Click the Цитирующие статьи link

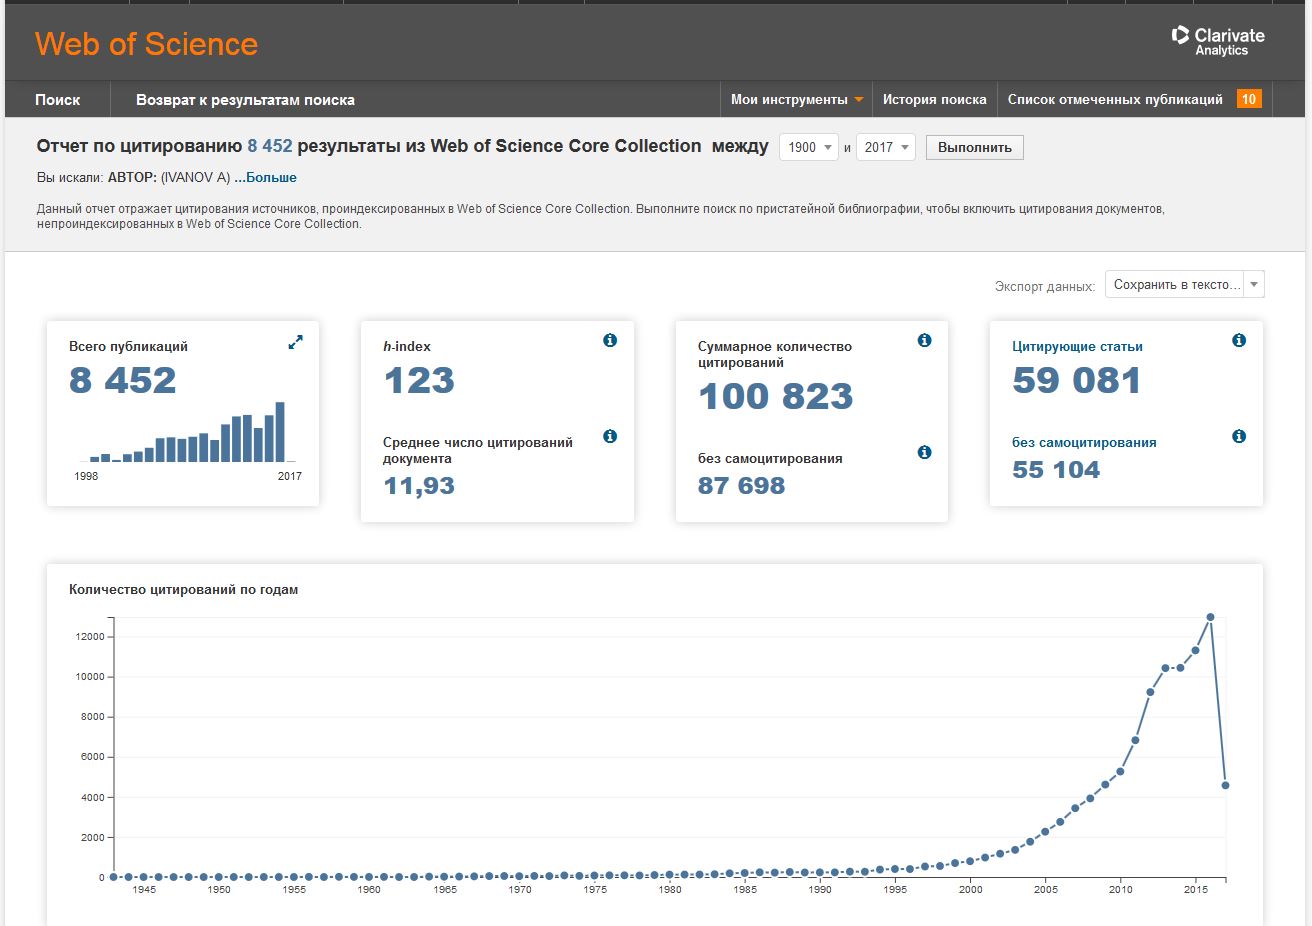click(1077, 347)
